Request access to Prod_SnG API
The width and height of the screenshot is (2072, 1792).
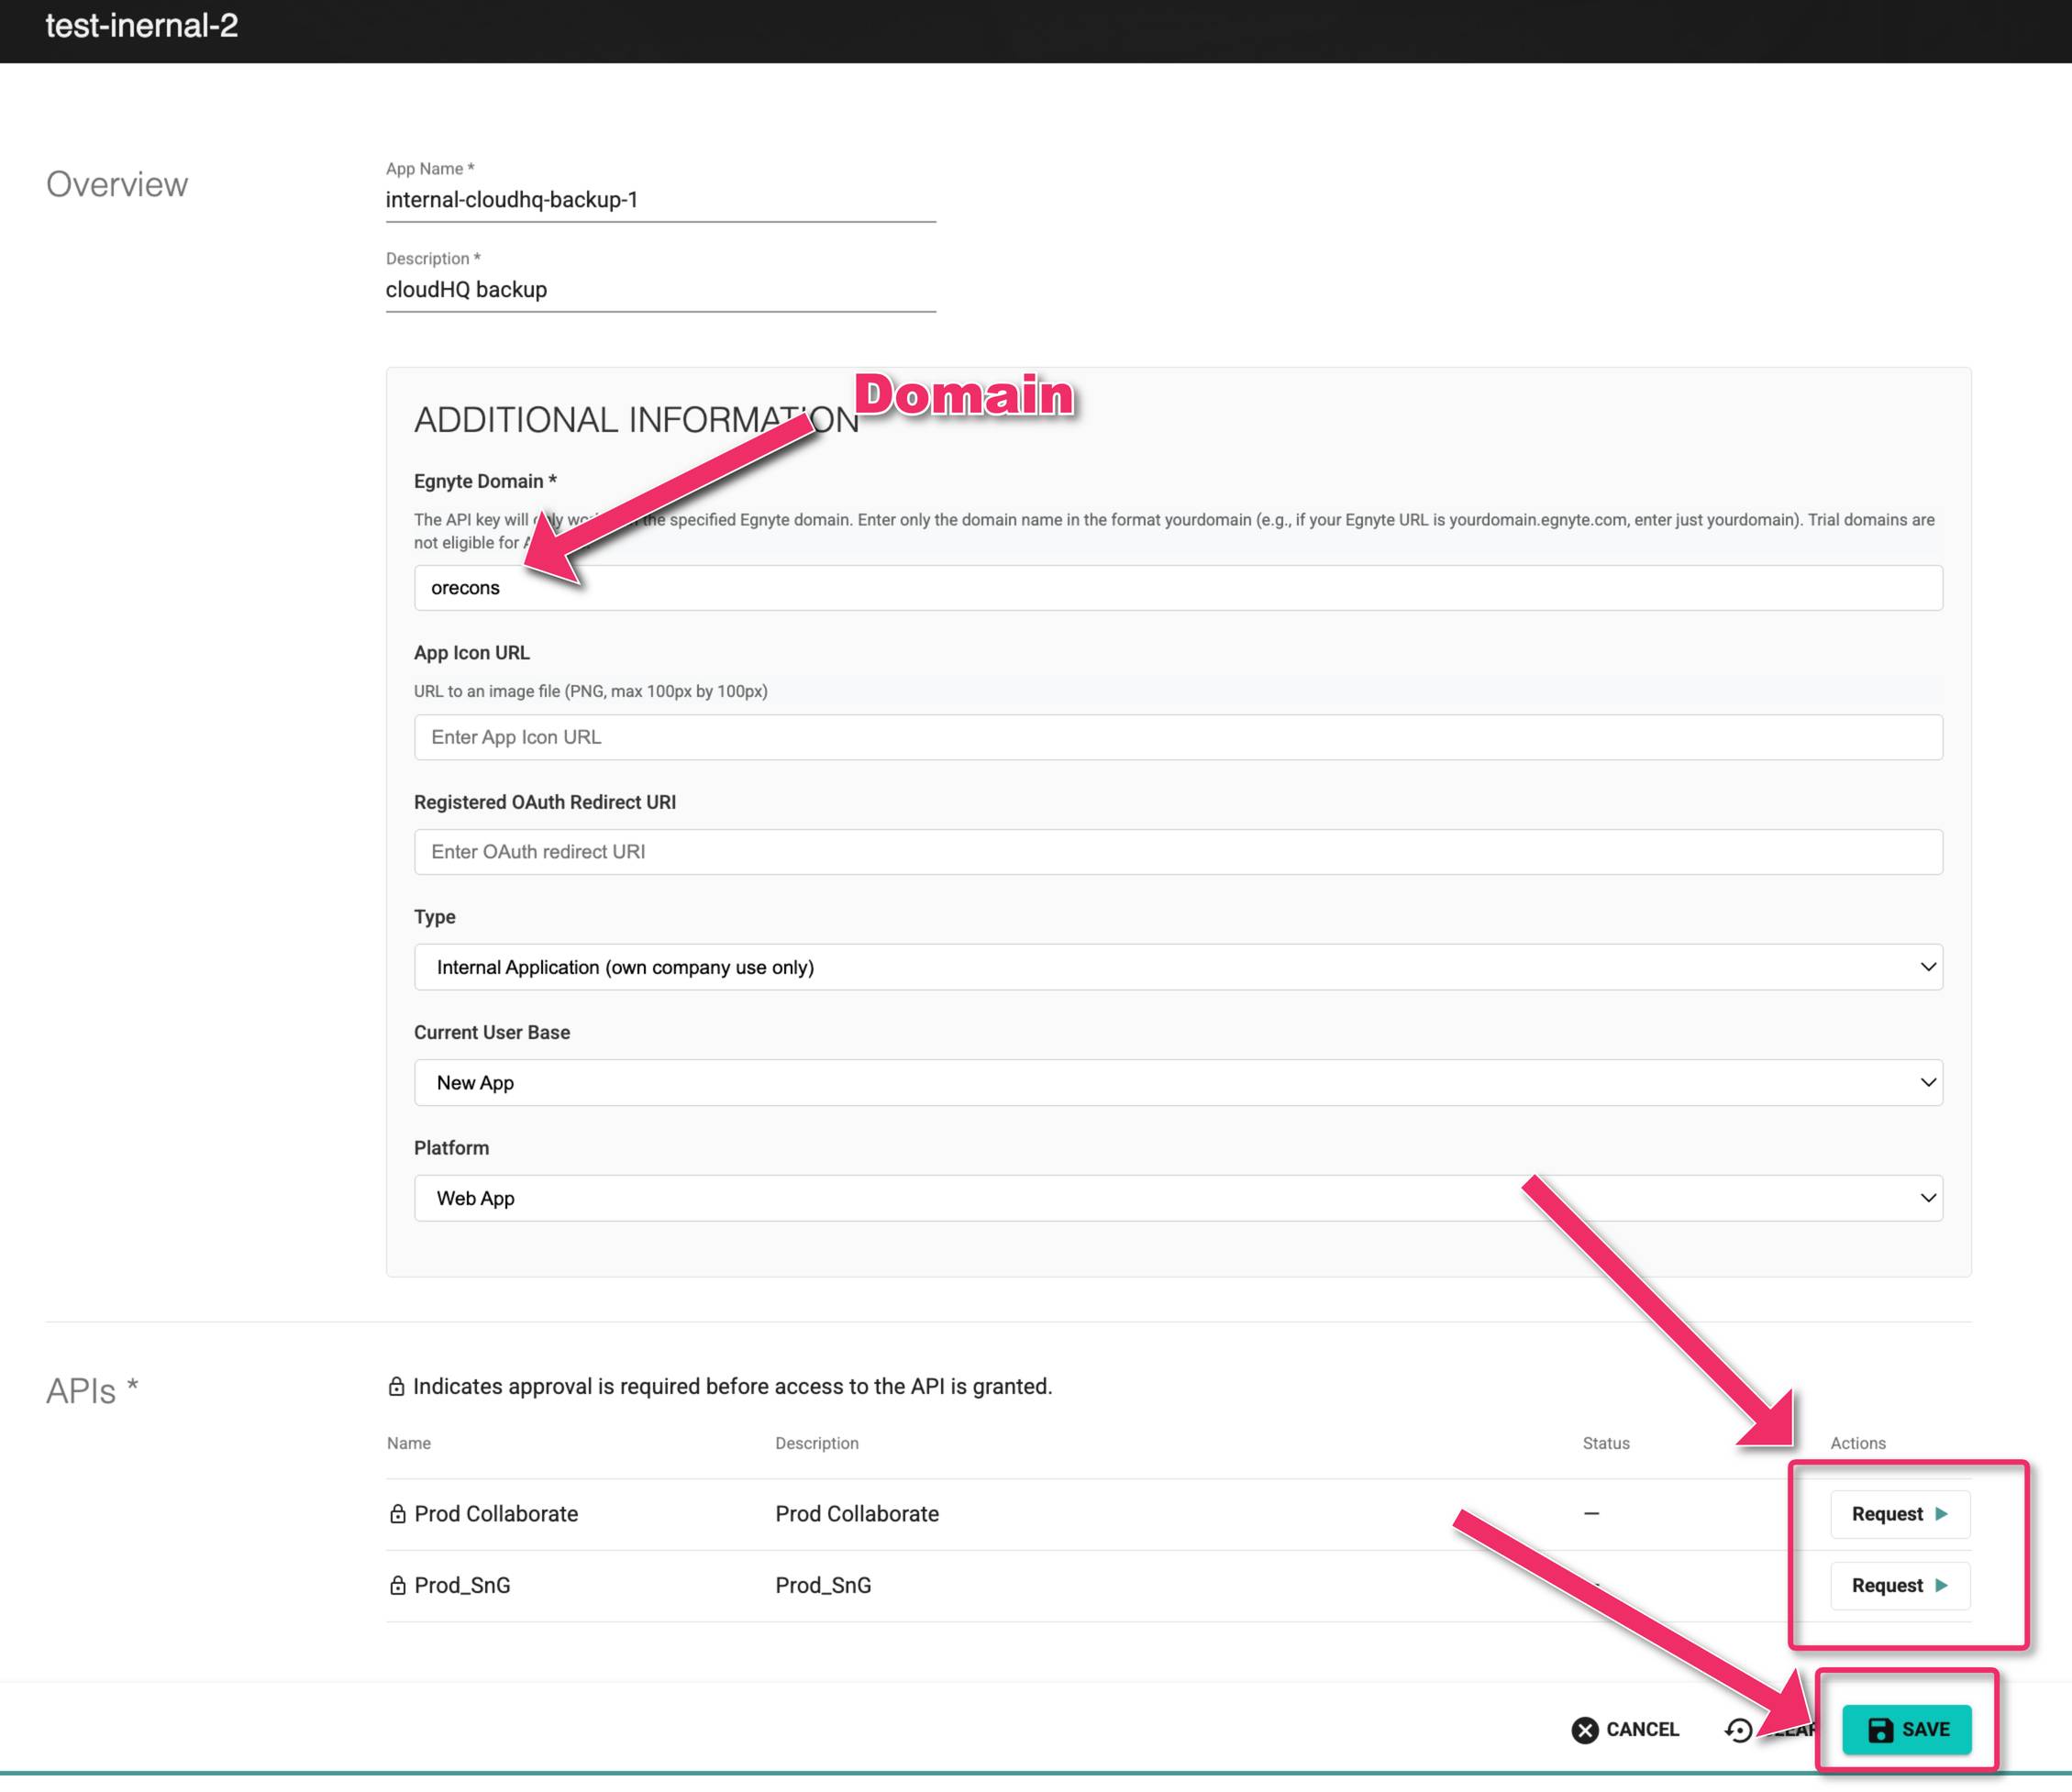click(x=1899, y=1586)
